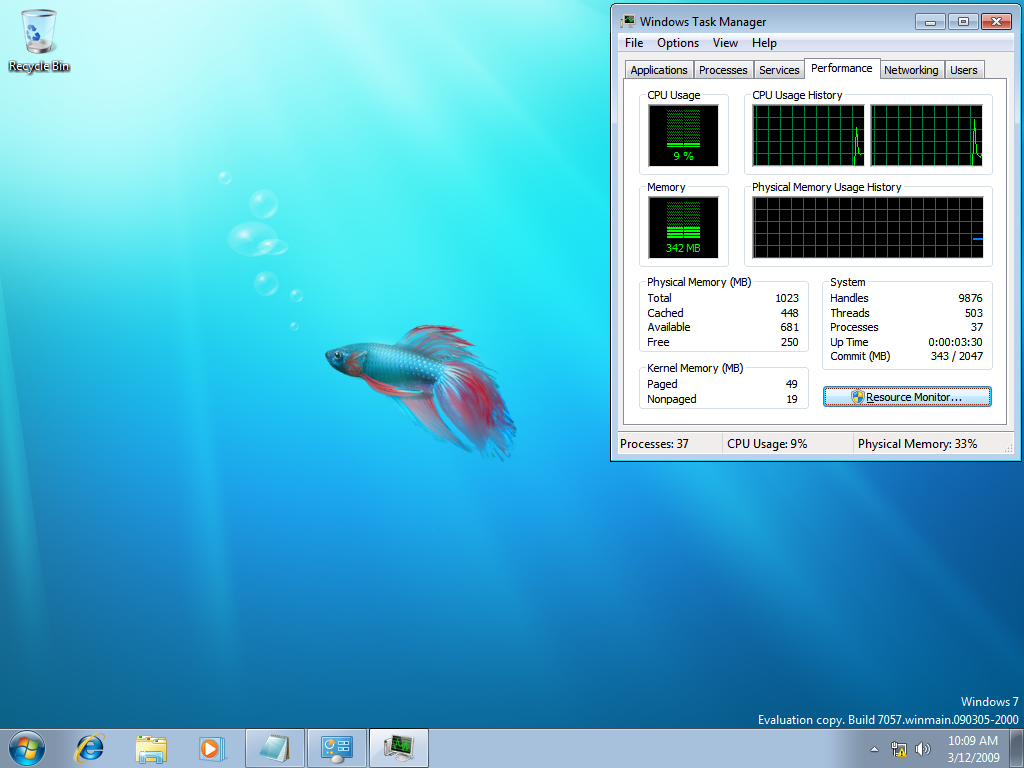Screen dimensions: 1024x768
Task: Switch to the Users tab
Action: [x=964, y=70]
